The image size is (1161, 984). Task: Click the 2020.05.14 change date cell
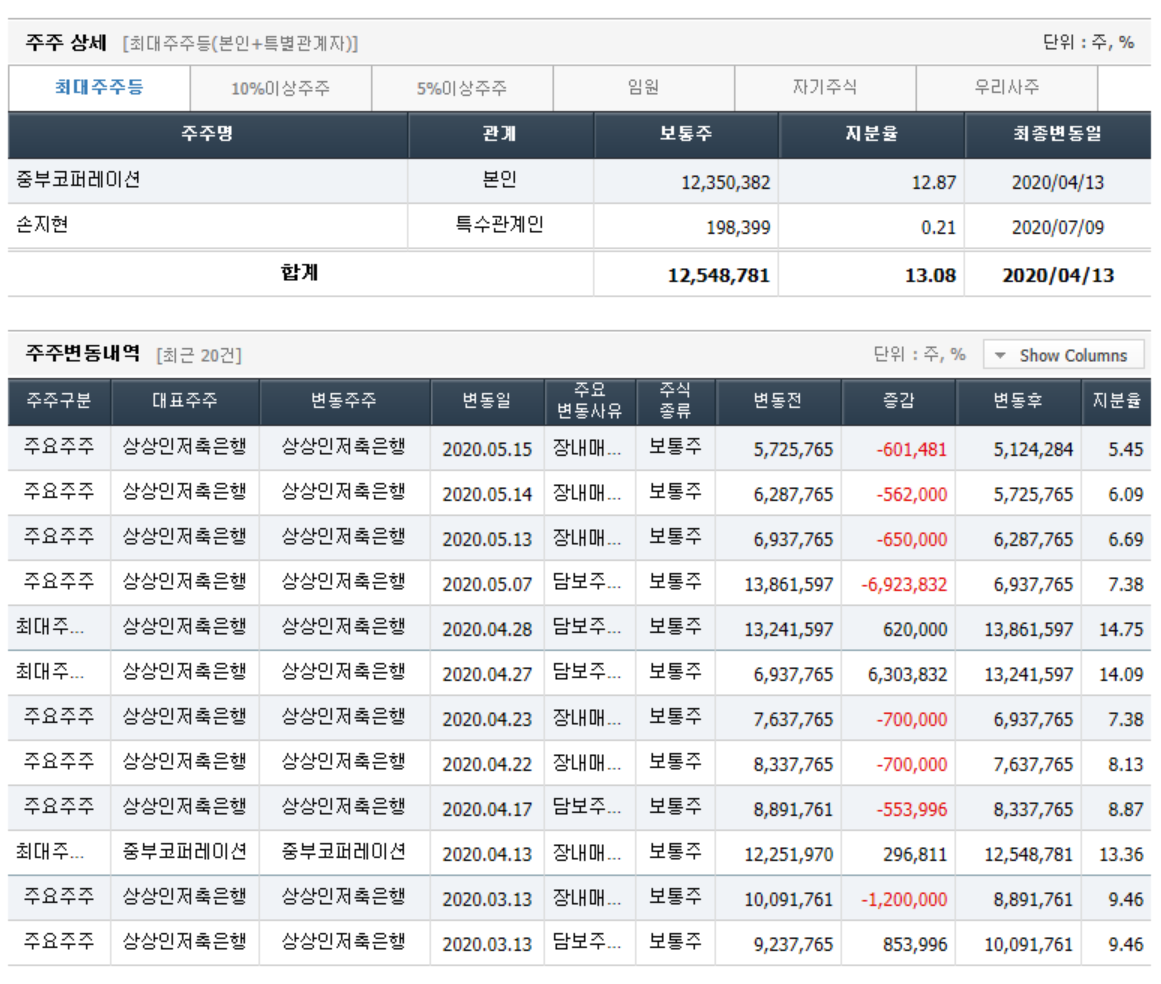tap(487, 495)
